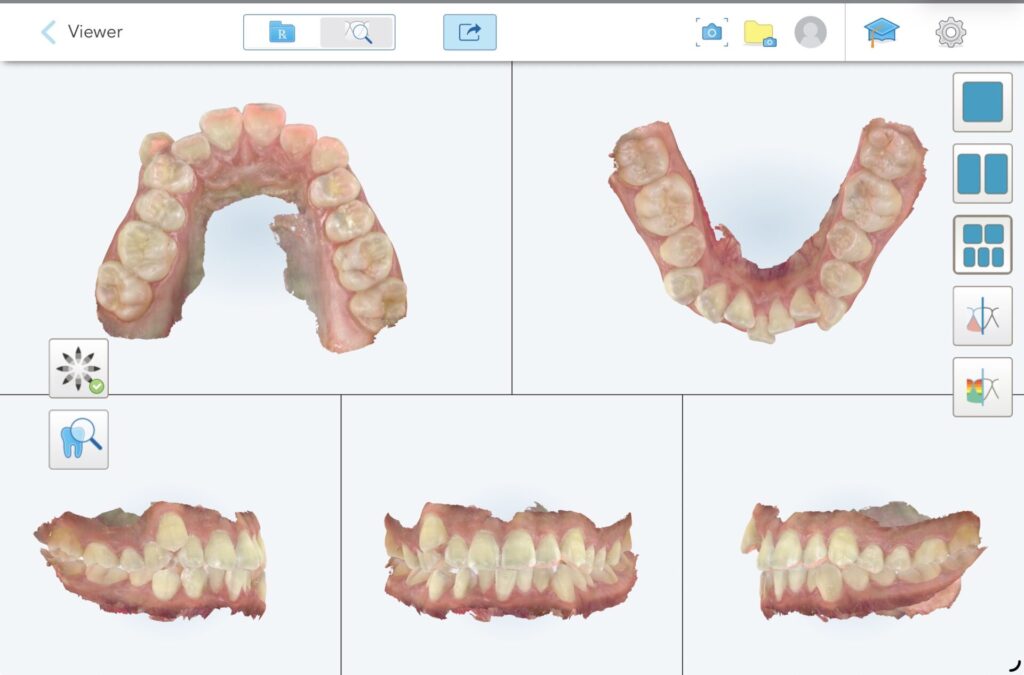Viewport: 1024px width, 675px height.
Task: Select the Rx folder view toggle
Action: pos(281,32)
